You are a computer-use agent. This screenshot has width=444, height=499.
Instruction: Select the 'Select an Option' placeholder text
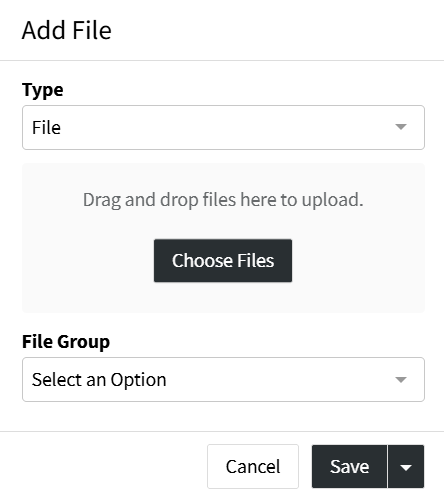coord(99,380)
